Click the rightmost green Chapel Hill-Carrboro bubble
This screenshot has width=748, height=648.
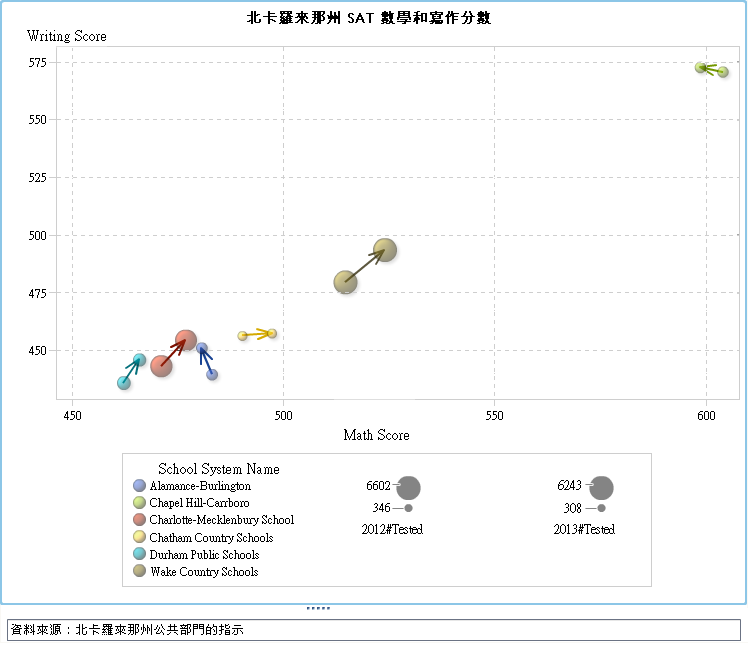coord(722,72)
